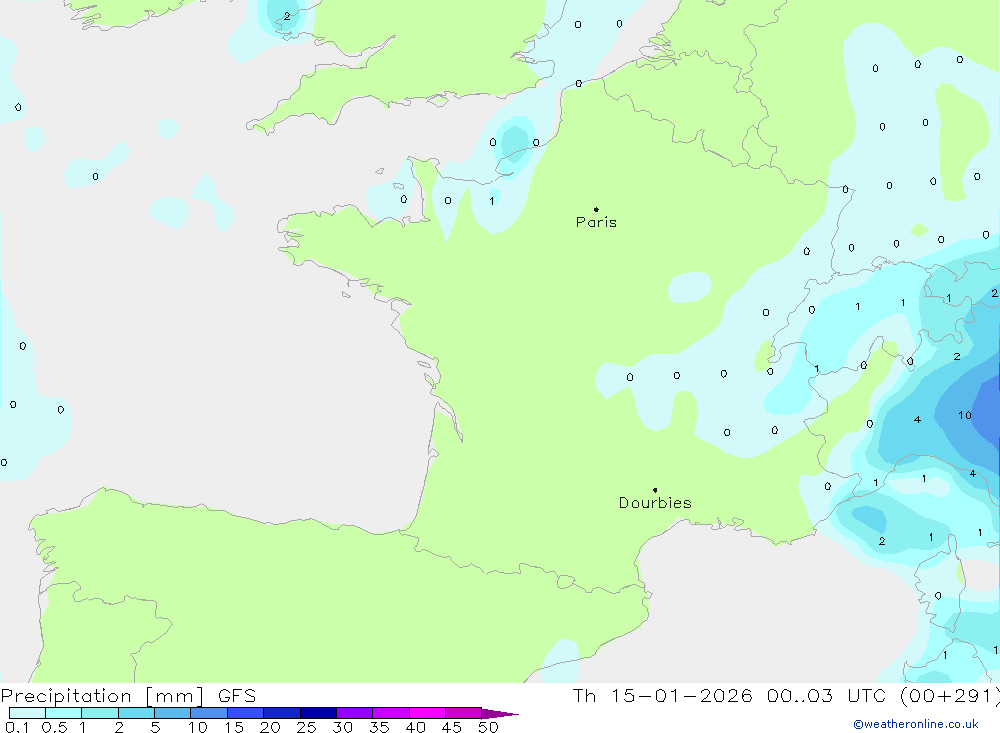Click the "25" legend scale label
Viewport: 1000px width, 733px height.
pyautogui.click(x=306, y=727)
